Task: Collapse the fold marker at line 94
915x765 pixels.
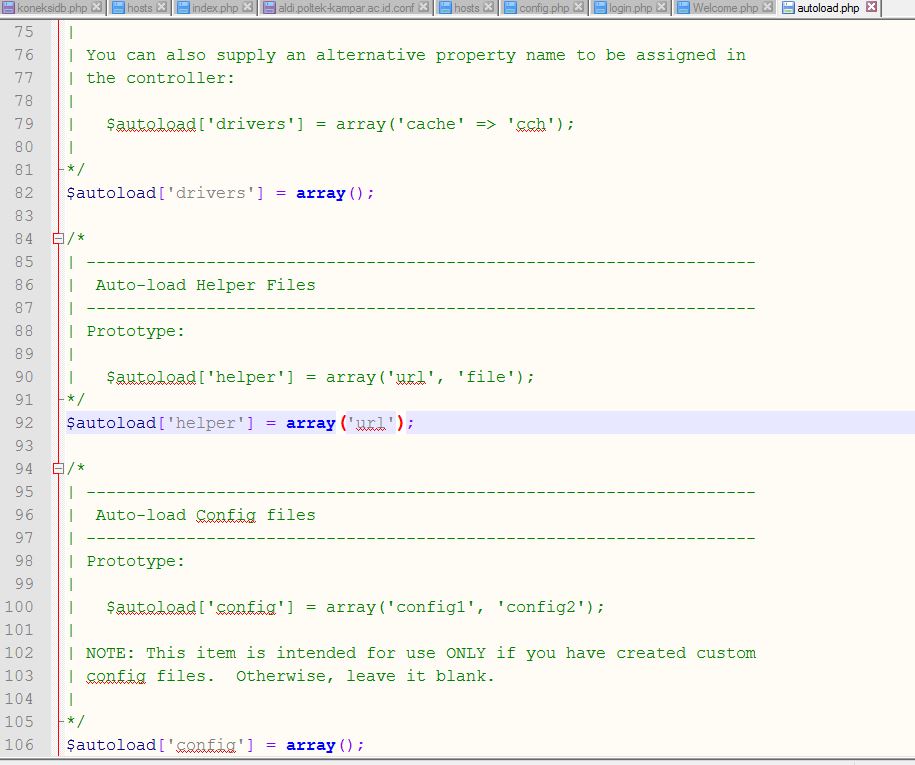Action: coord(57,468)
